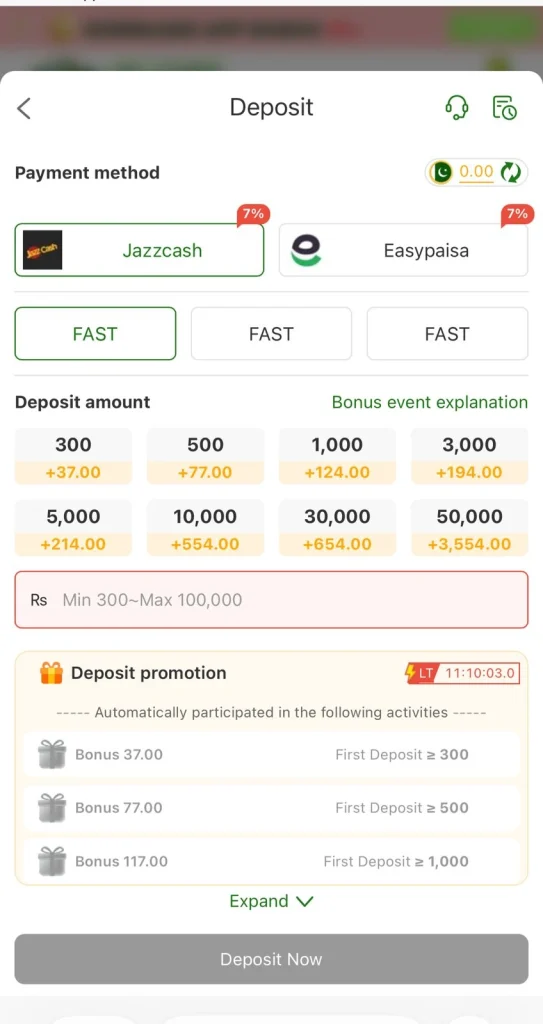
Task: Click the Jazzcash logo icon
Action: (x=42, y=250)
